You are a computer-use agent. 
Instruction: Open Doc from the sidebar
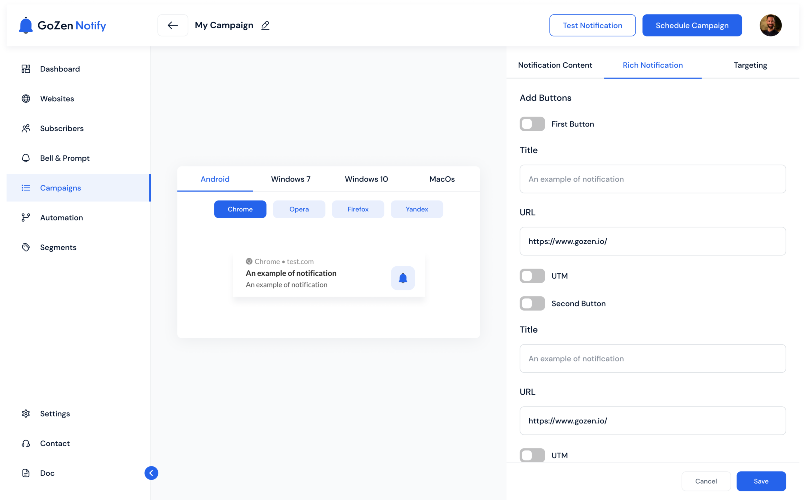coord(78,473)
